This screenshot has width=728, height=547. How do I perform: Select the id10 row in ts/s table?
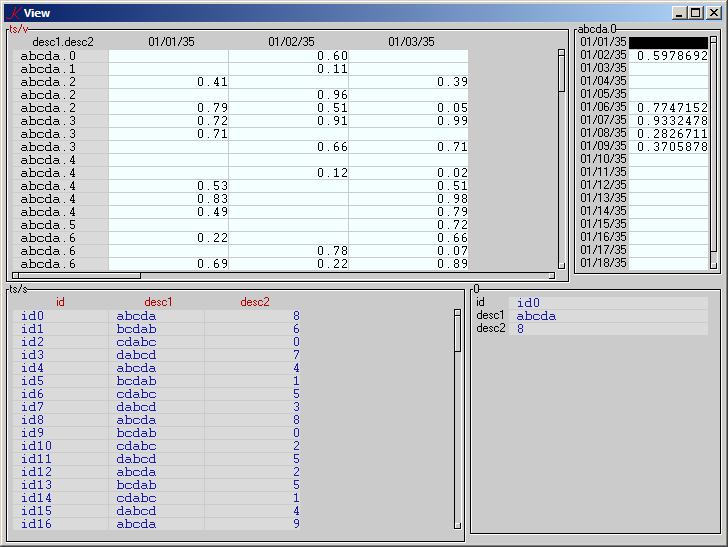[36, 446]
